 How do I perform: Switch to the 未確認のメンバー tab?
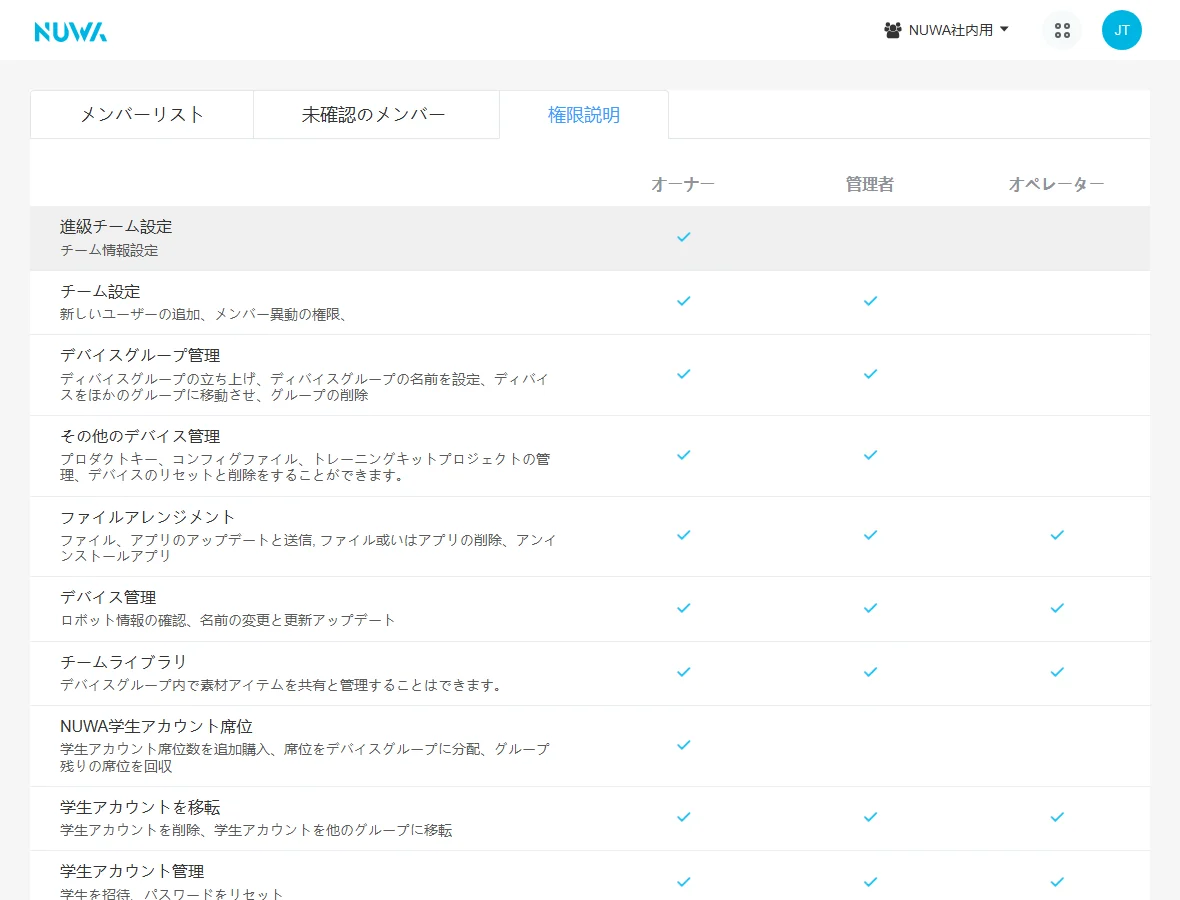(x=376, y=114)
